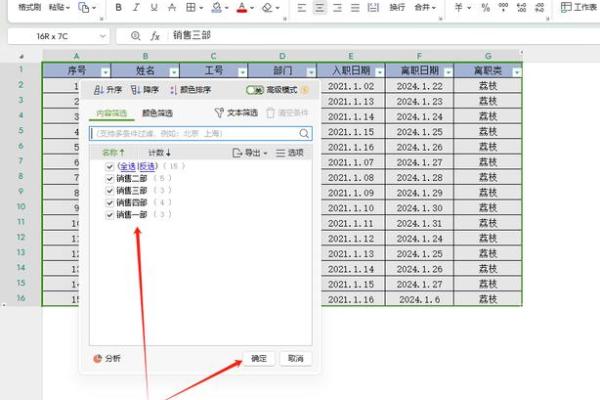Click the 格式刷 format painter
The width and height of the screenshot is (600, 400).
tap(29, 7)
